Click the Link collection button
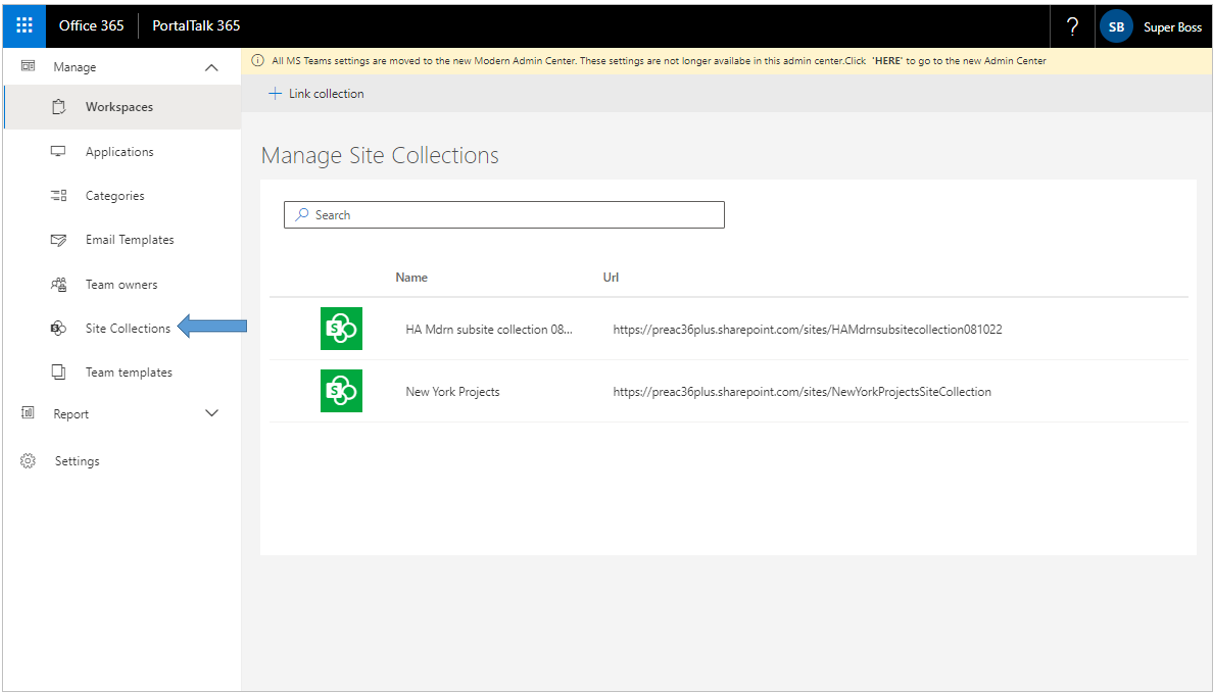 pos(317,93)
